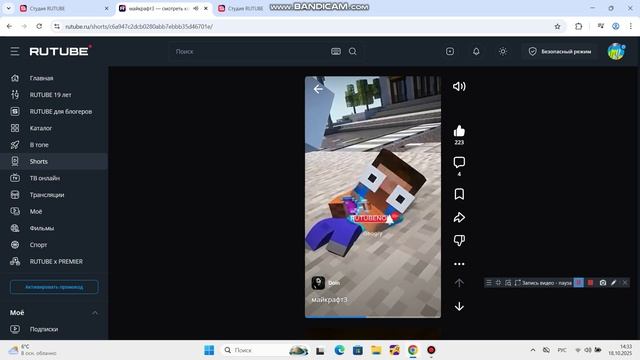Open the user profile avatar
The width and height of the screenshot is (640, 360).
coord(616,51)
